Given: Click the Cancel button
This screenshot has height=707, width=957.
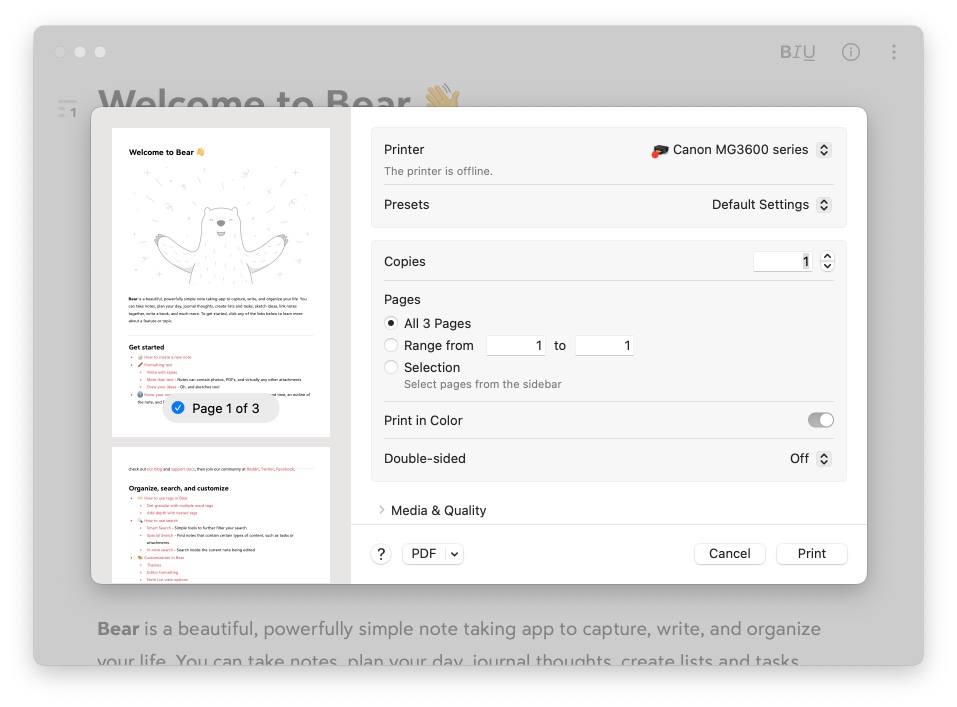Looking at the screenshot, I should pos(729,554).
